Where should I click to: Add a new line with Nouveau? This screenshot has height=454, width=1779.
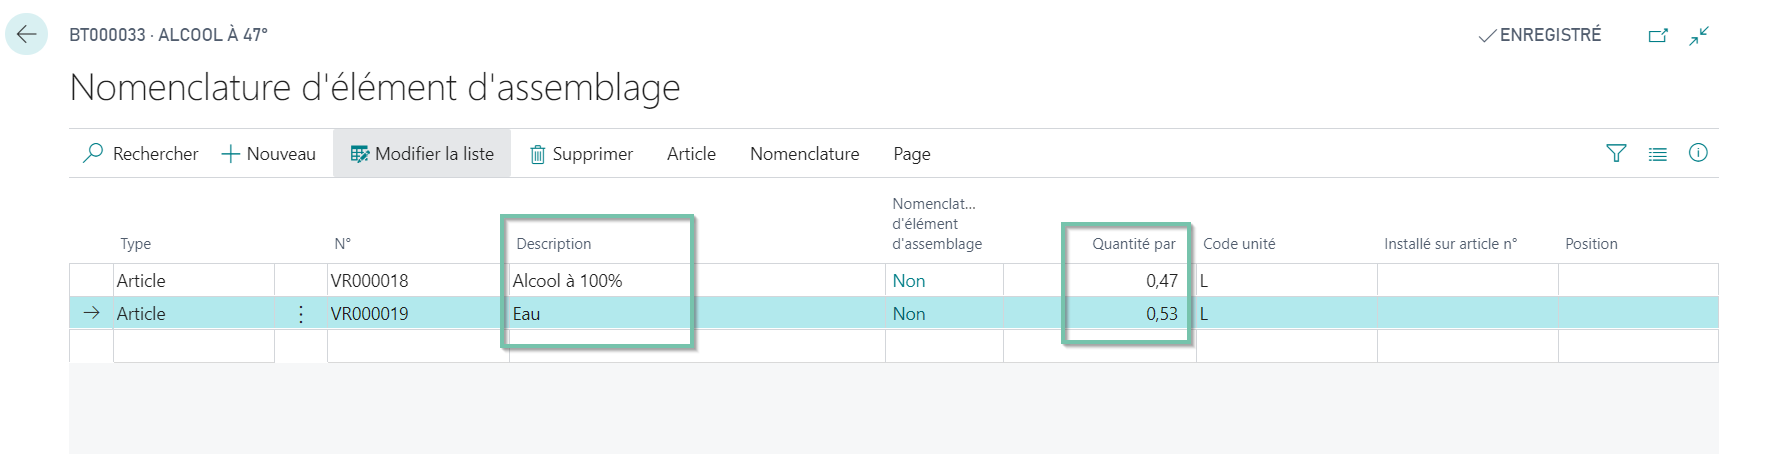click(x=268, y=154)
